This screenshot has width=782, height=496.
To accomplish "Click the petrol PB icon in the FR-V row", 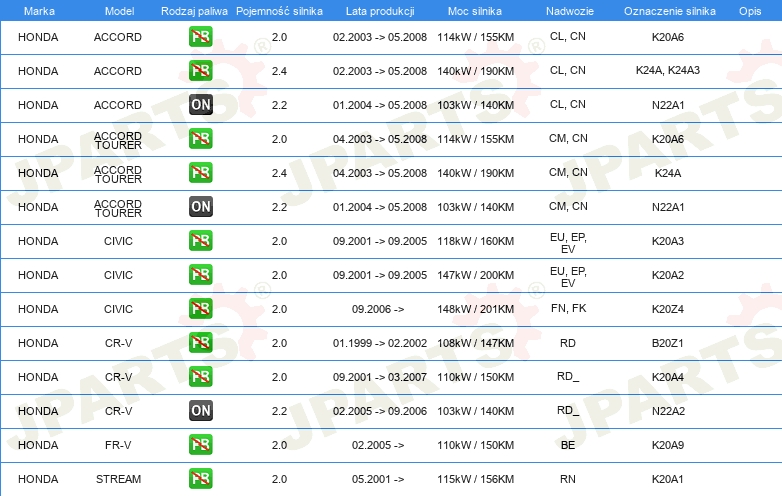I will point(200,445).
